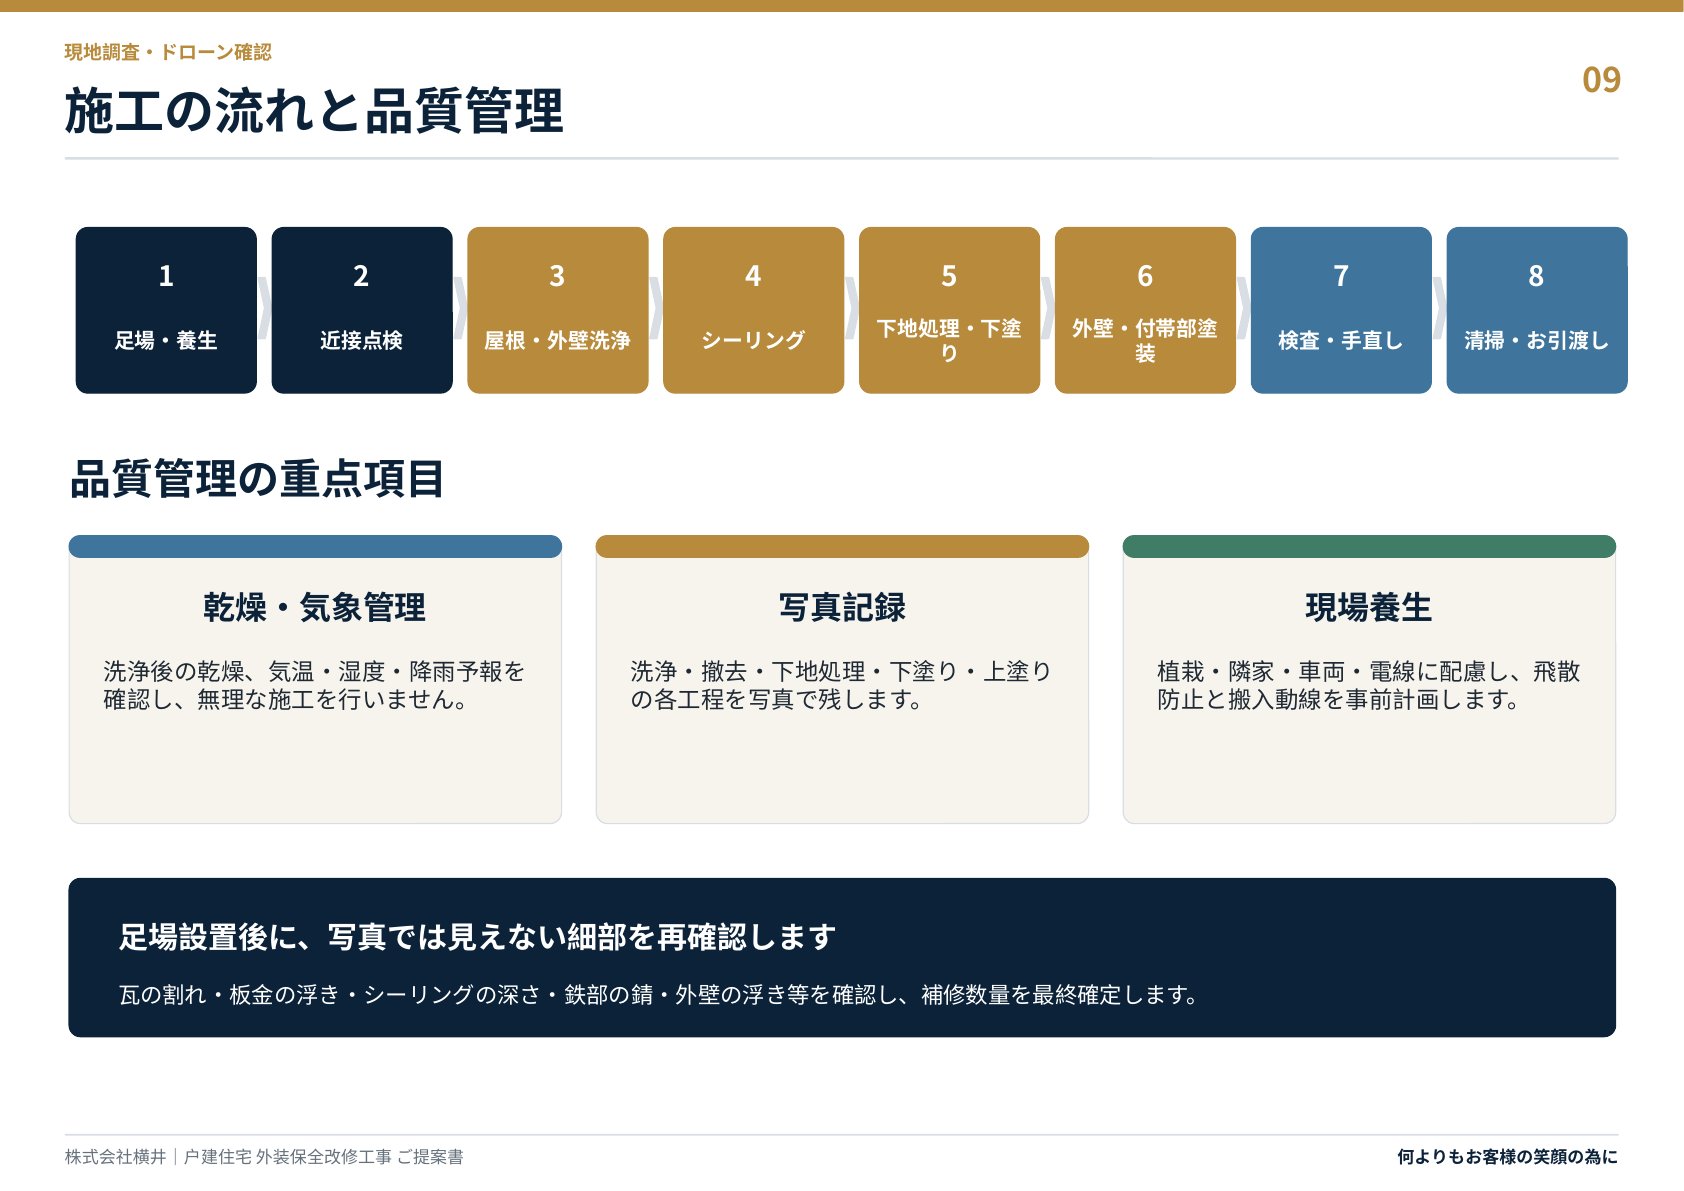Select step 2 card 近接点検
This screenshot has height=1191, width=1684.
tap(362, 310)
